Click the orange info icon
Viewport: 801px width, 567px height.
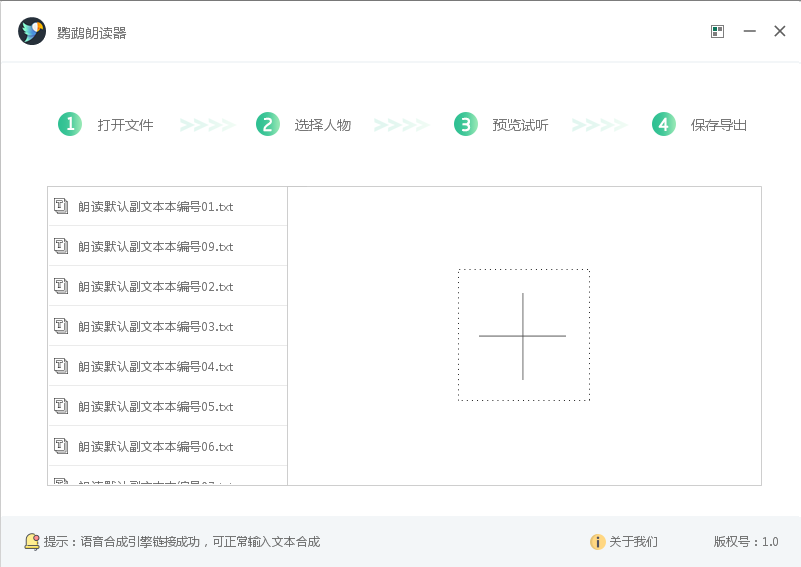pyautogui.click(x=597, y=542)
